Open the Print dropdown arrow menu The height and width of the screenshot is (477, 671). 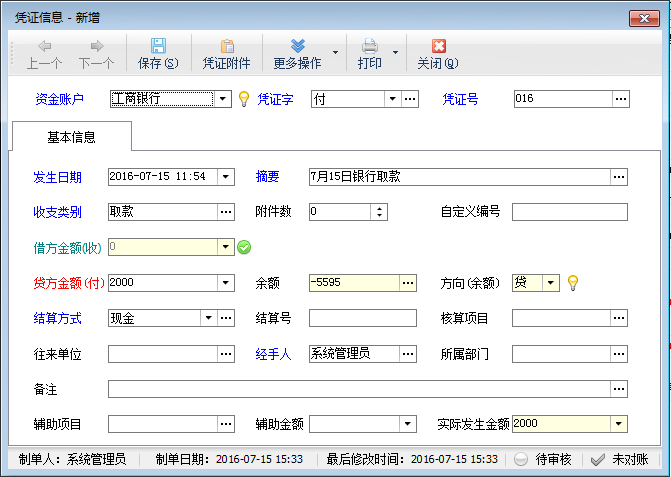point(396,53)
